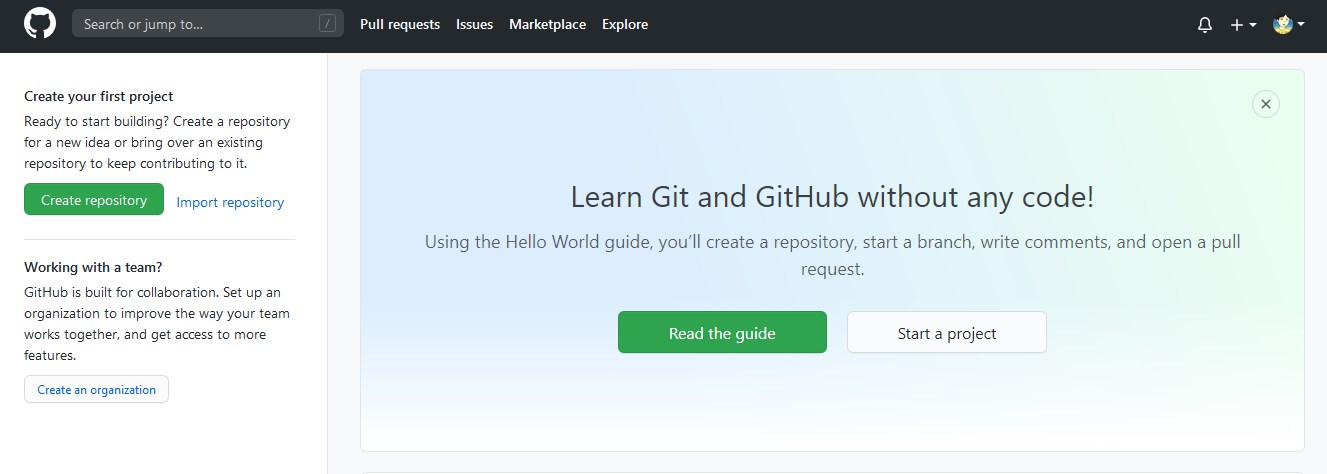The image size is (1327, 474).
Task: Open the Pull requests page
Action: click(400, 24)
